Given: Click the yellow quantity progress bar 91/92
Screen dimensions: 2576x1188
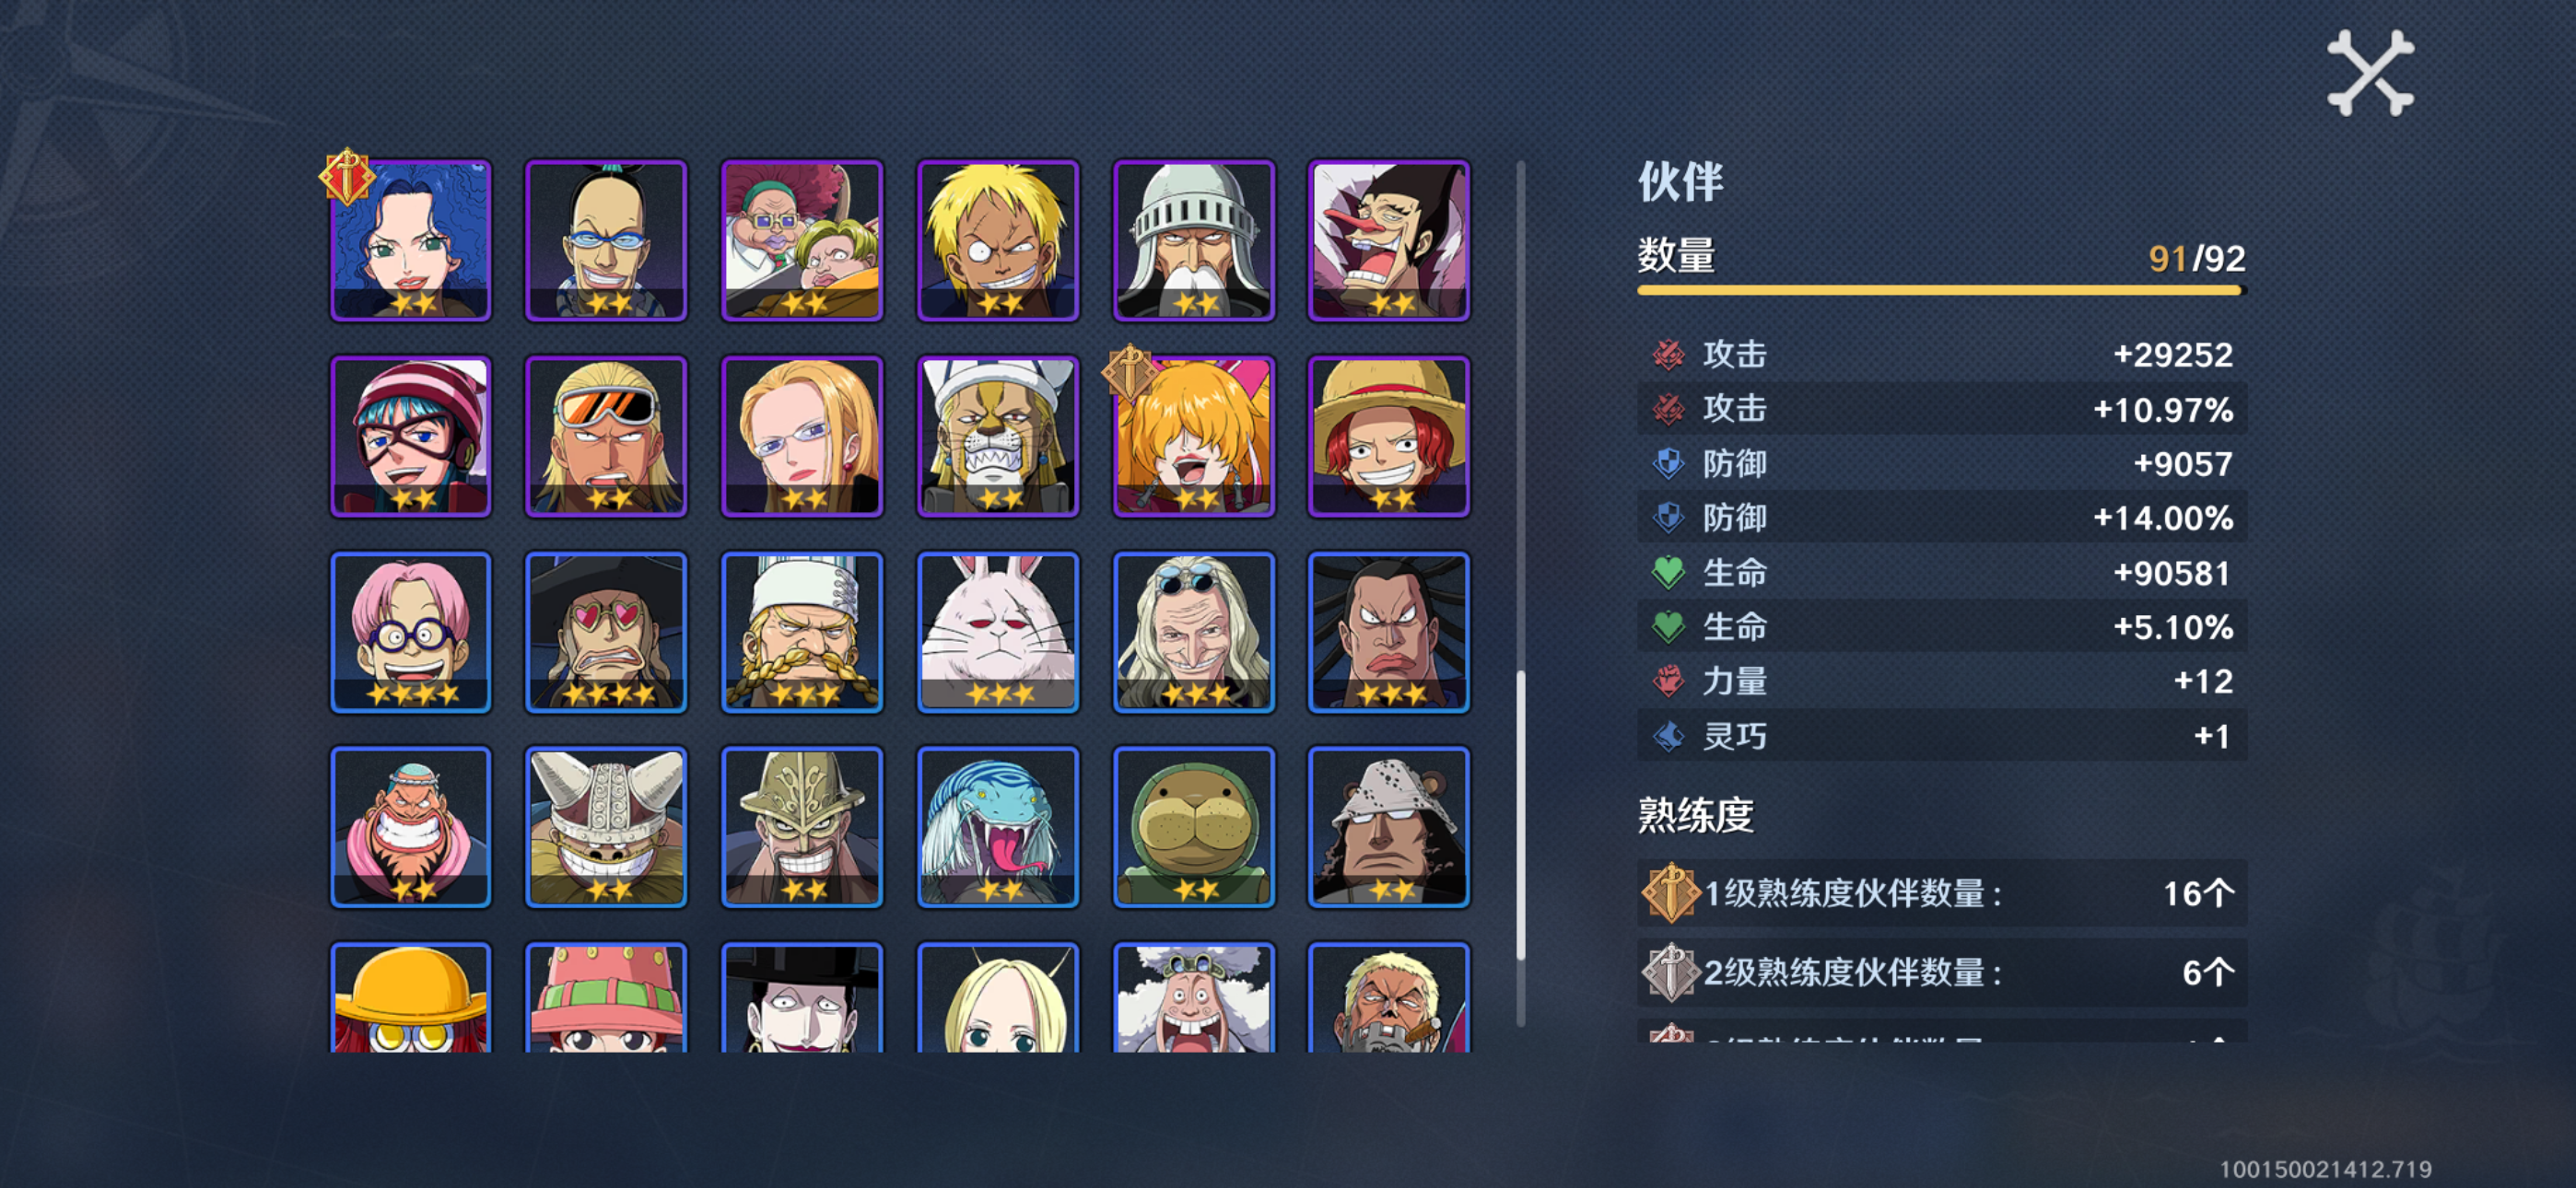Looking at the screenshot, I should coord(1941,290).
